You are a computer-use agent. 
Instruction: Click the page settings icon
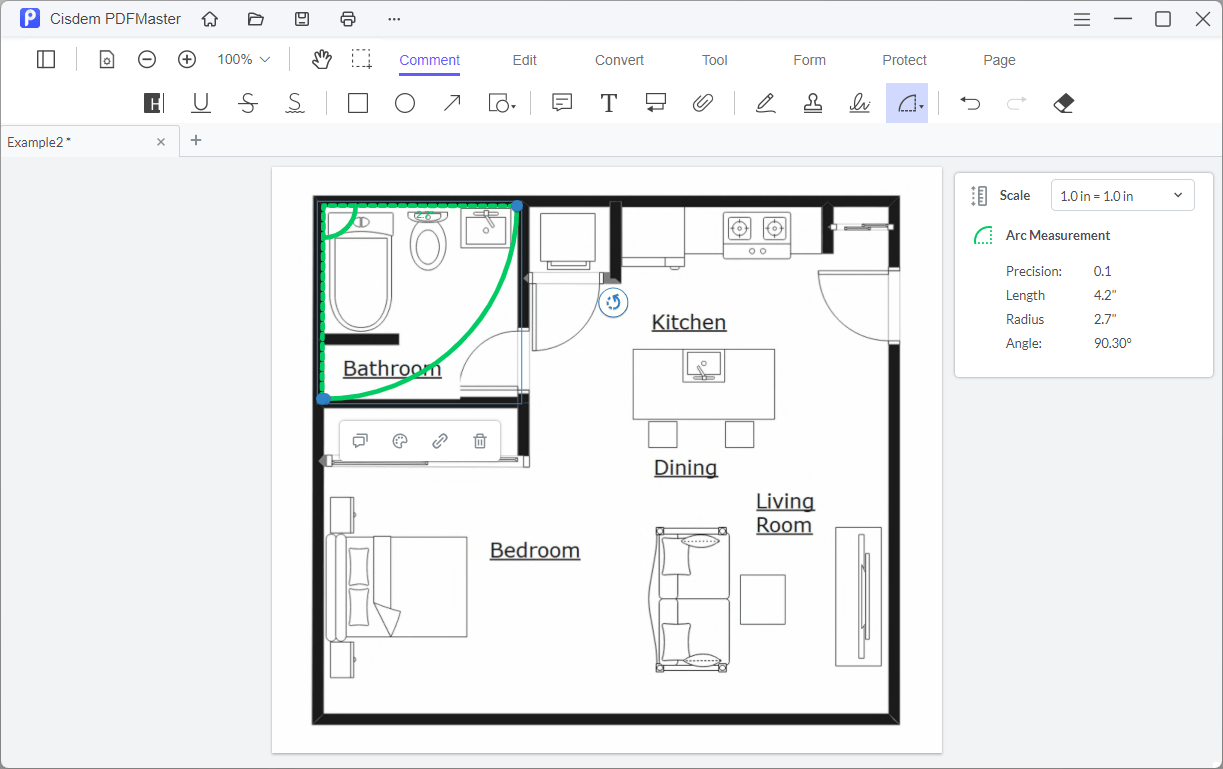tap(107, 60)
